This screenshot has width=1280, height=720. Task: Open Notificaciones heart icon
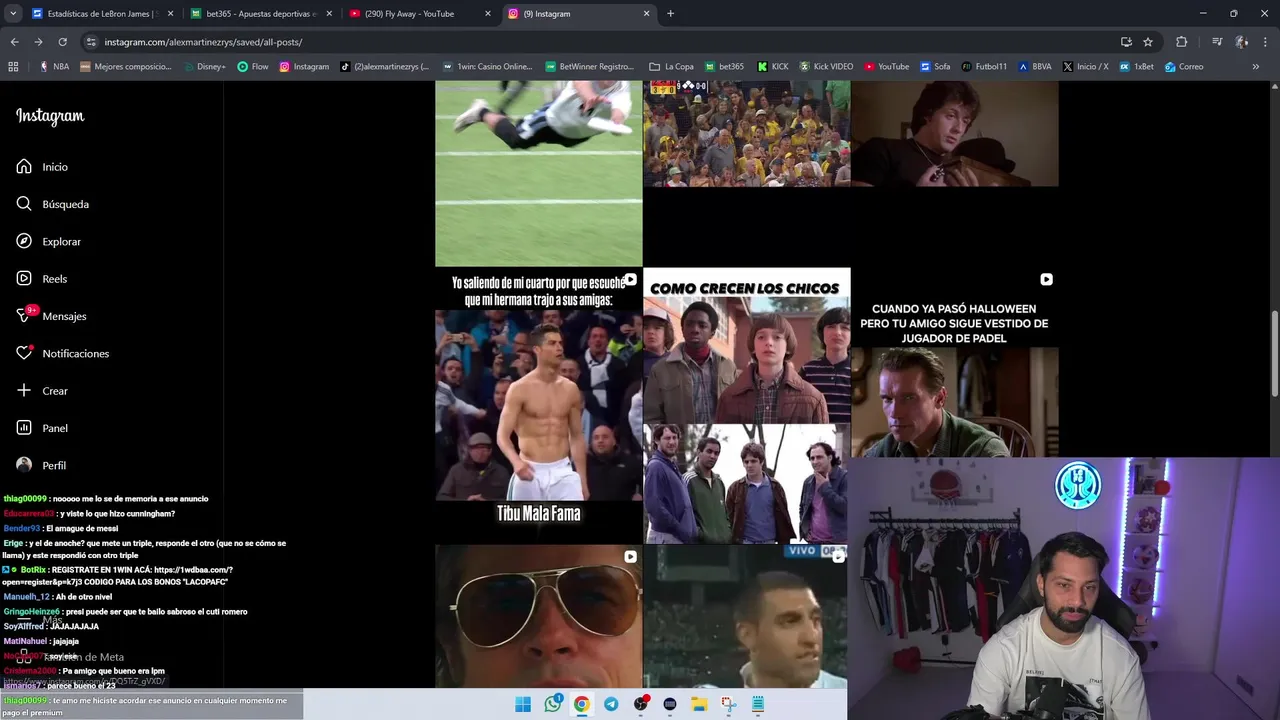(24, 353)
